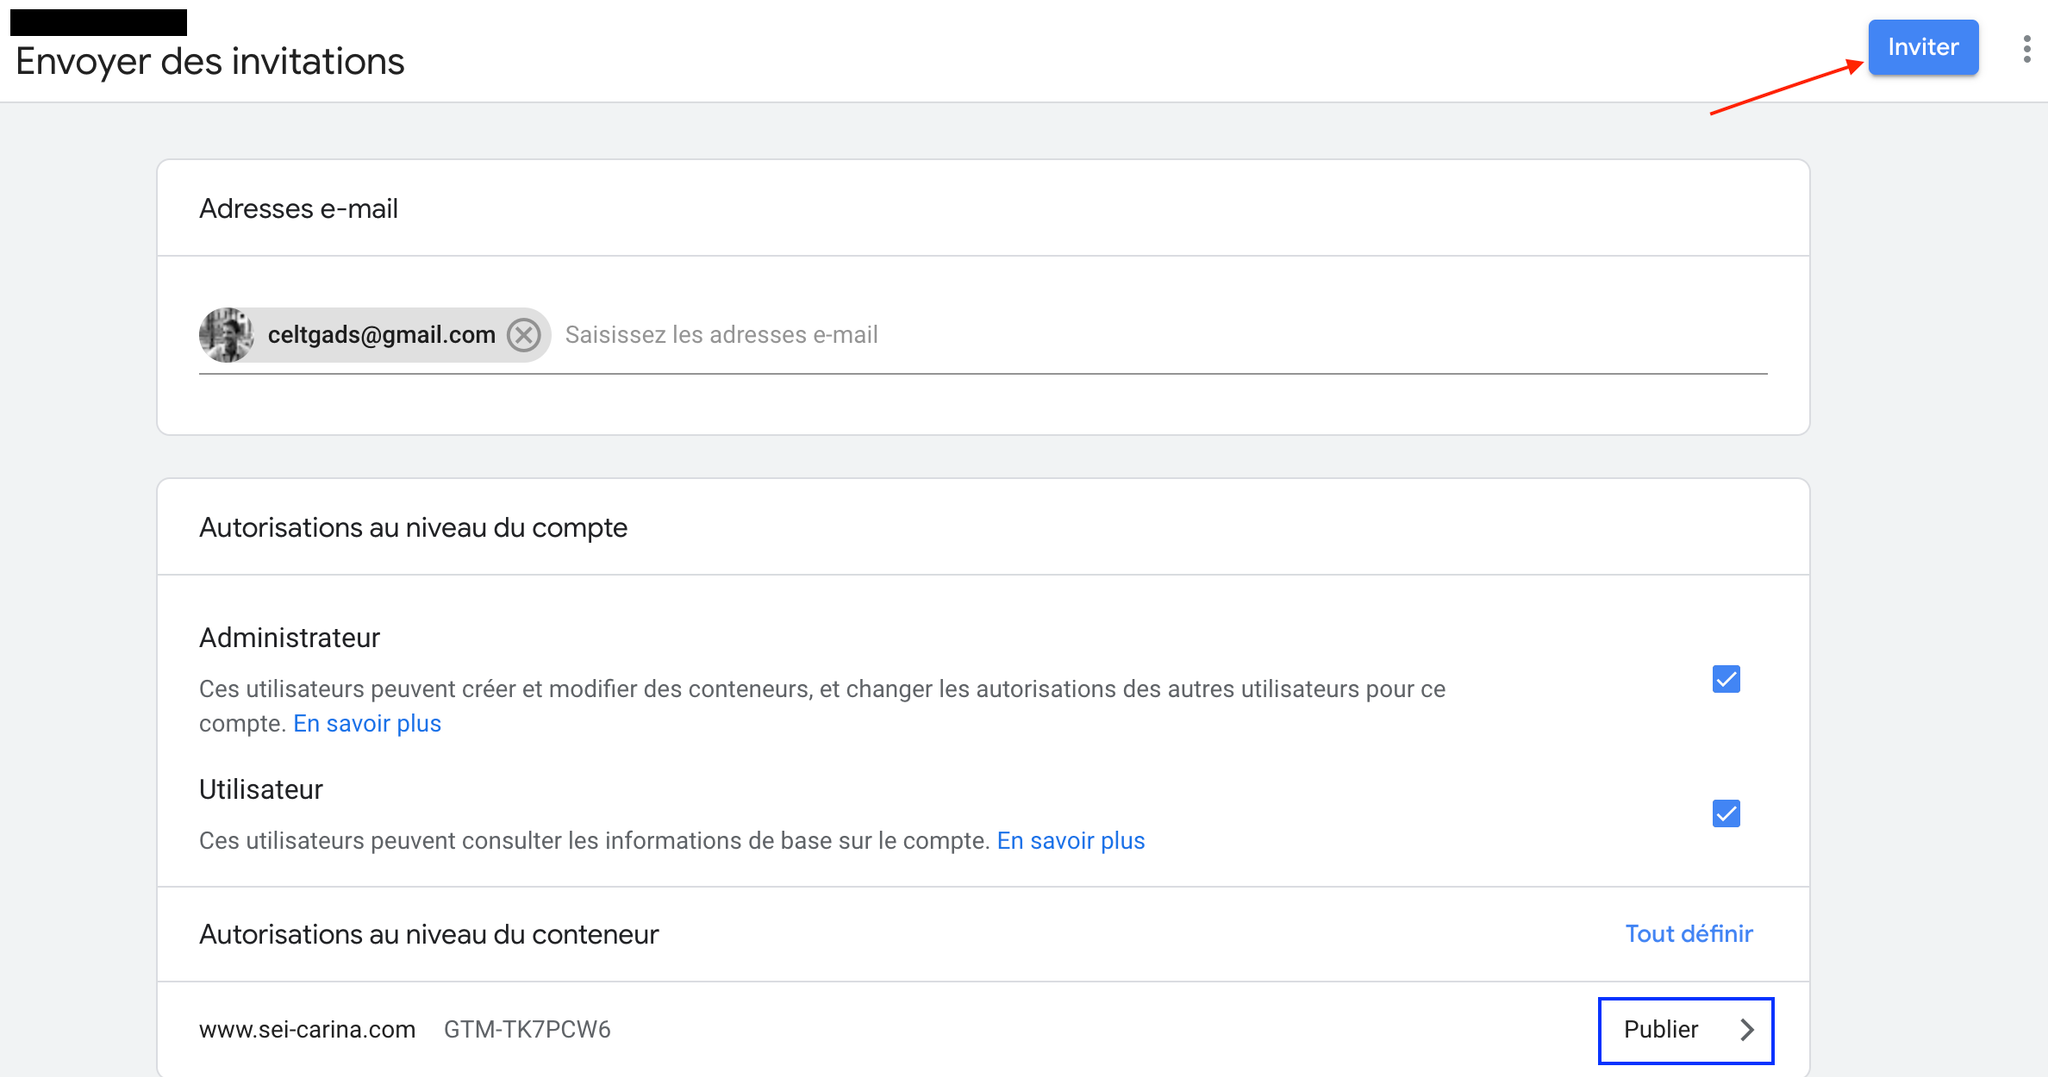
Task: Select the www.sei-carina.com container row
Action: pyautogui.click(x=307, y=1030)
